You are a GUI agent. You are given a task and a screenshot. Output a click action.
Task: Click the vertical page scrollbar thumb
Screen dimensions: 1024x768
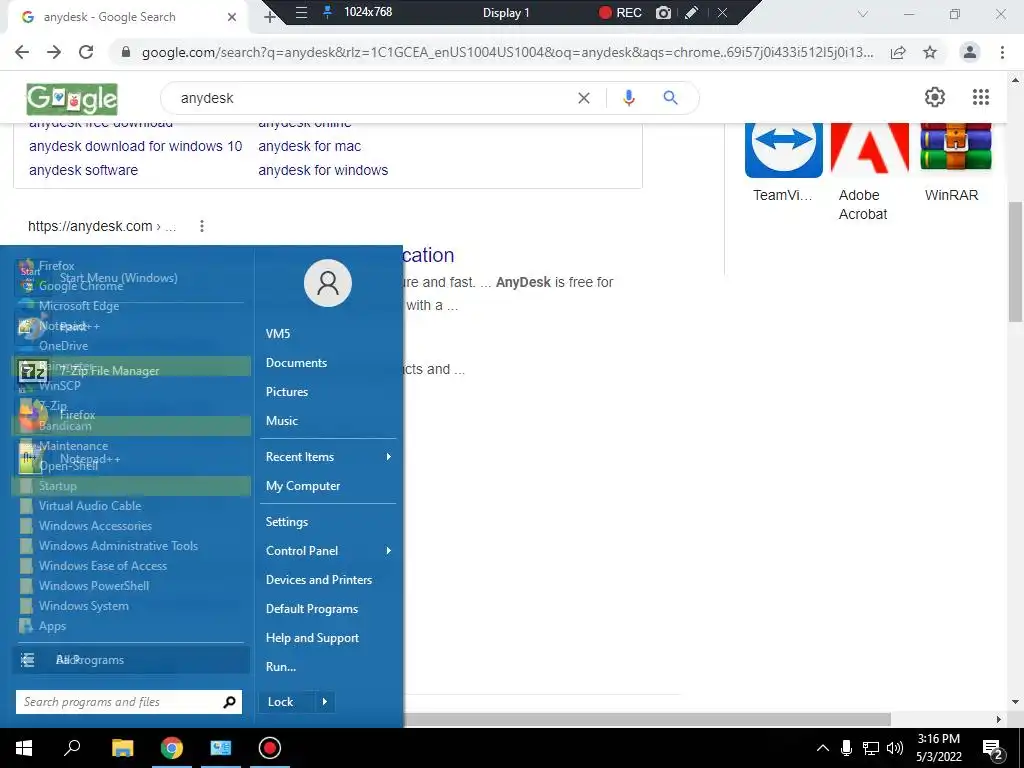tap(1014, 262)
